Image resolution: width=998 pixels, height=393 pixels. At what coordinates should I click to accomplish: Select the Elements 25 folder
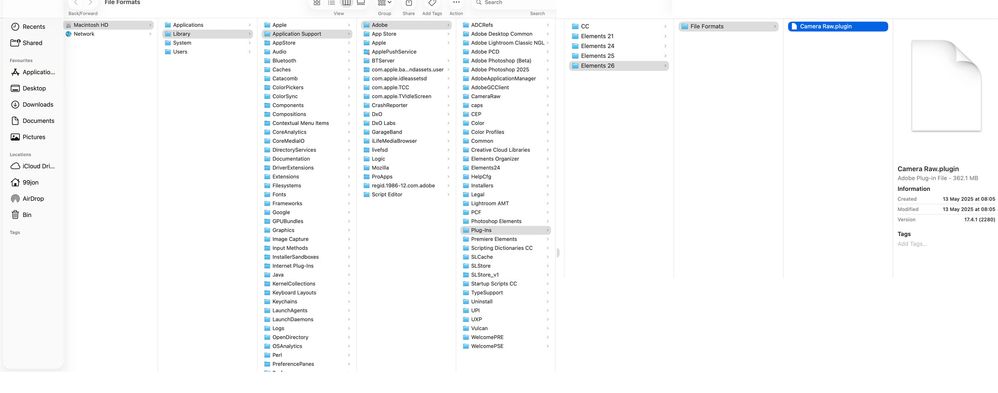(619, 56)
